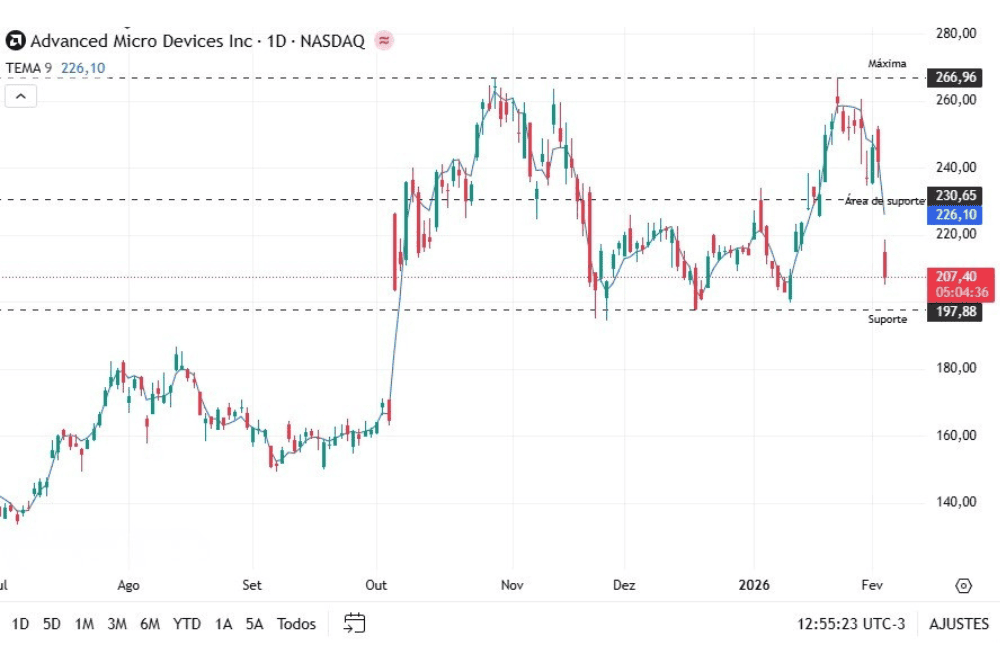Display Todos (all) data range
The image size is (1000, 666).
point(296,624)
